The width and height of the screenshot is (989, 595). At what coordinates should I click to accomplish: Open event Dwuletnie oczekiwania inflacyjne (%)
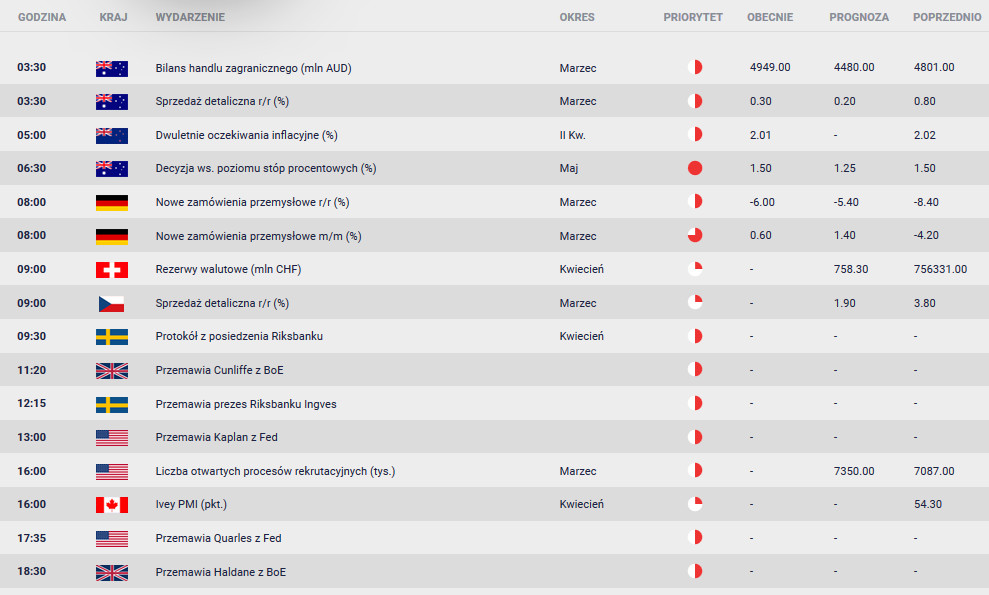247,135
